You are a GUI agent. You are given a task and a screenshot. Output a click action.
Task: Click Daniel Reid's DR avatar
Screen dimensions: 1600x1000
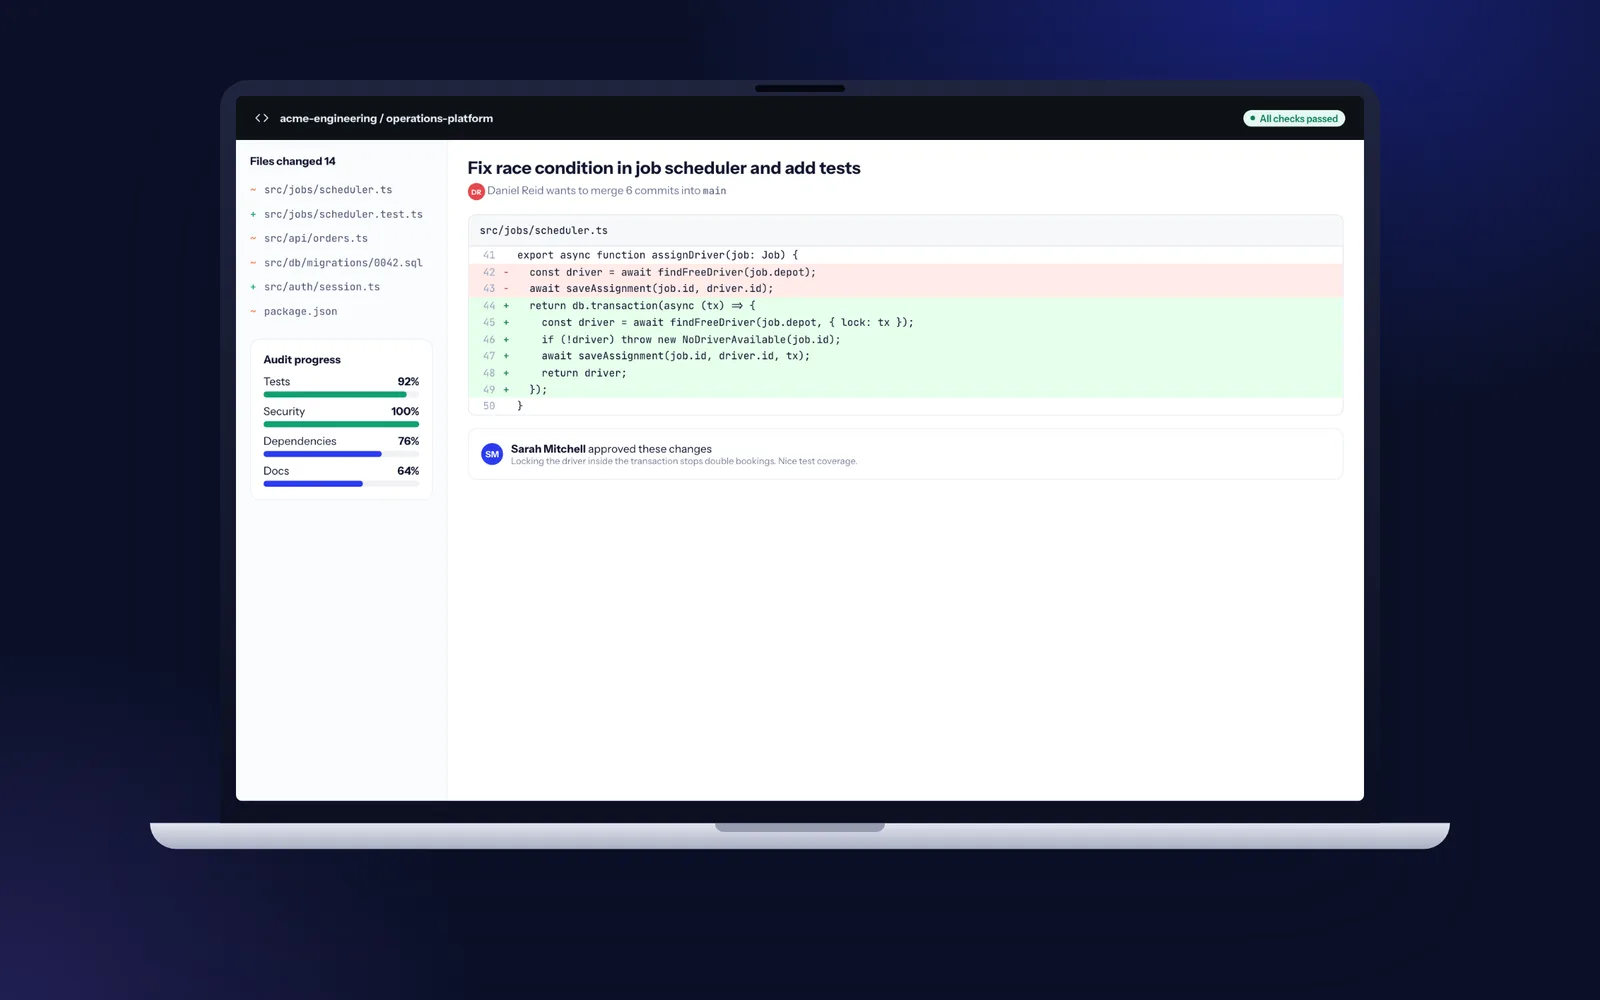tap(476, 191)
